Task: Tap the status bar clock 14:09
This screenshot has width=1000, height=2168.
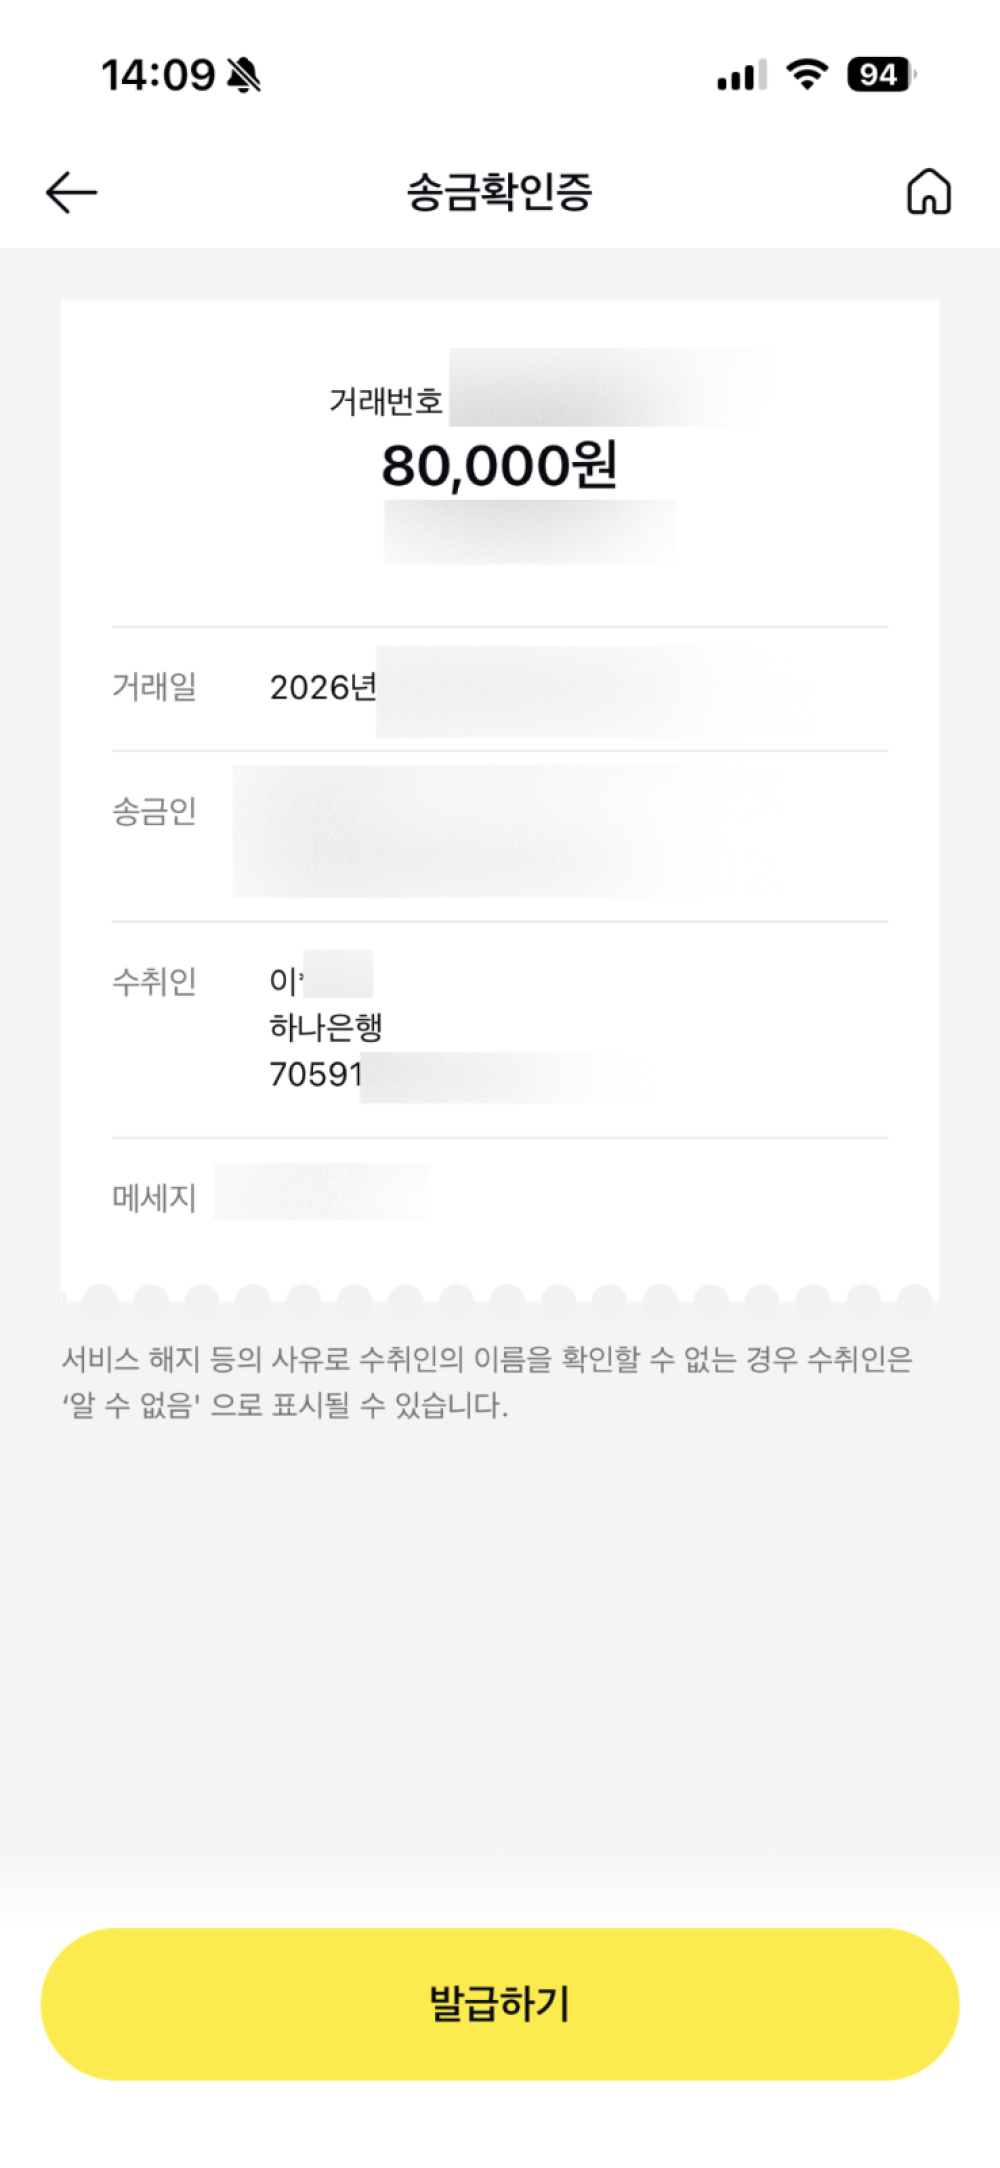Action: (158, 75)
